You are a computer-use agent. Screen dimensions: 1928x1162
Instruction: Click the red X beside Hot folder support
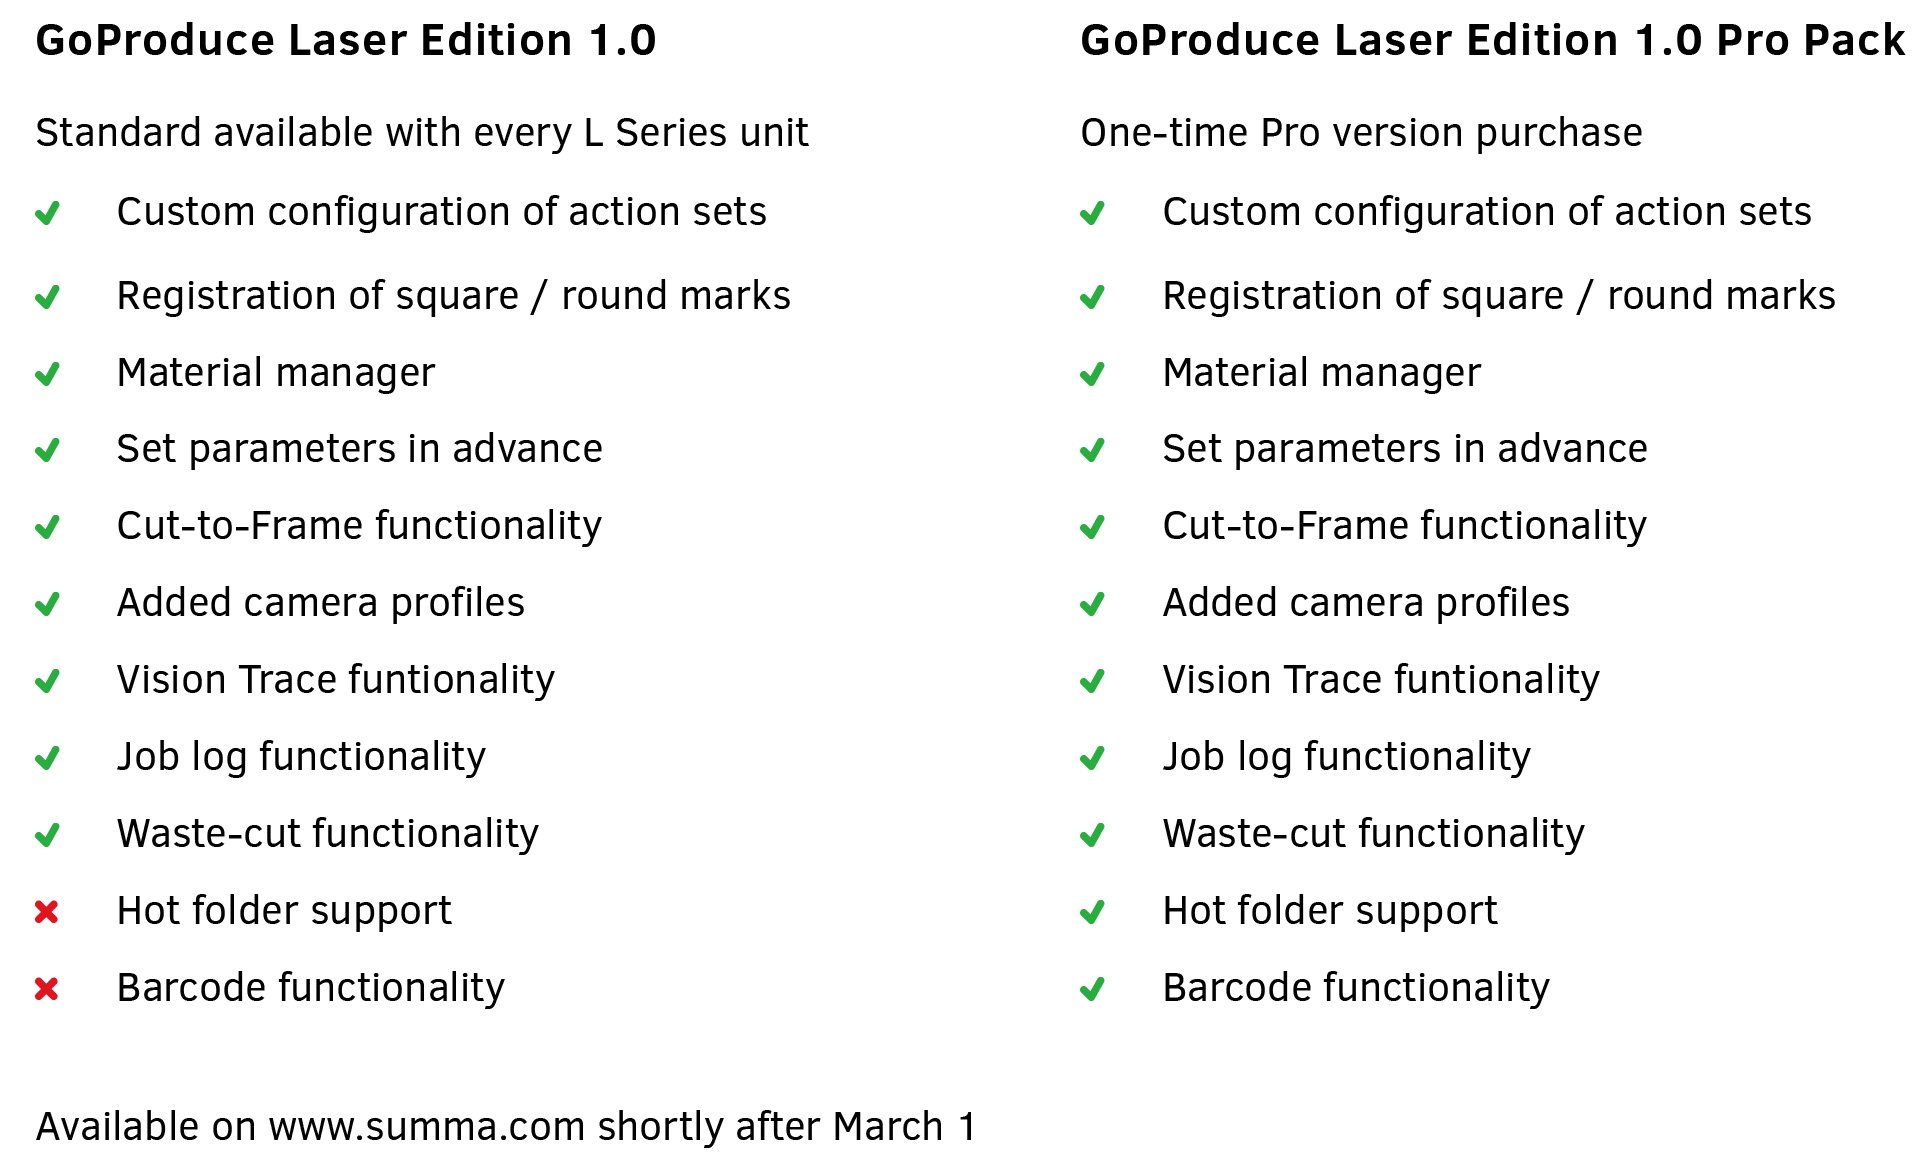47,912
